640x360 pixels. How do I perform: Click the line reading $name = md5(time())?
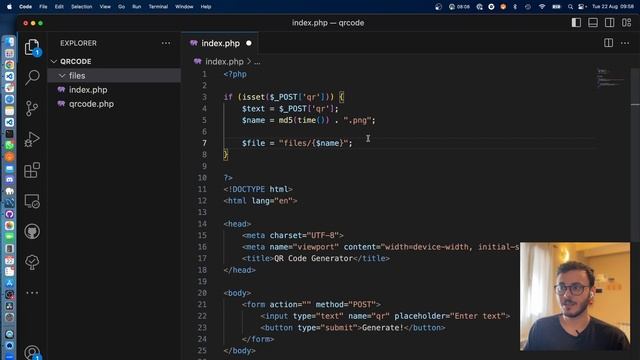pyautogui.click(x=308, y=120)
